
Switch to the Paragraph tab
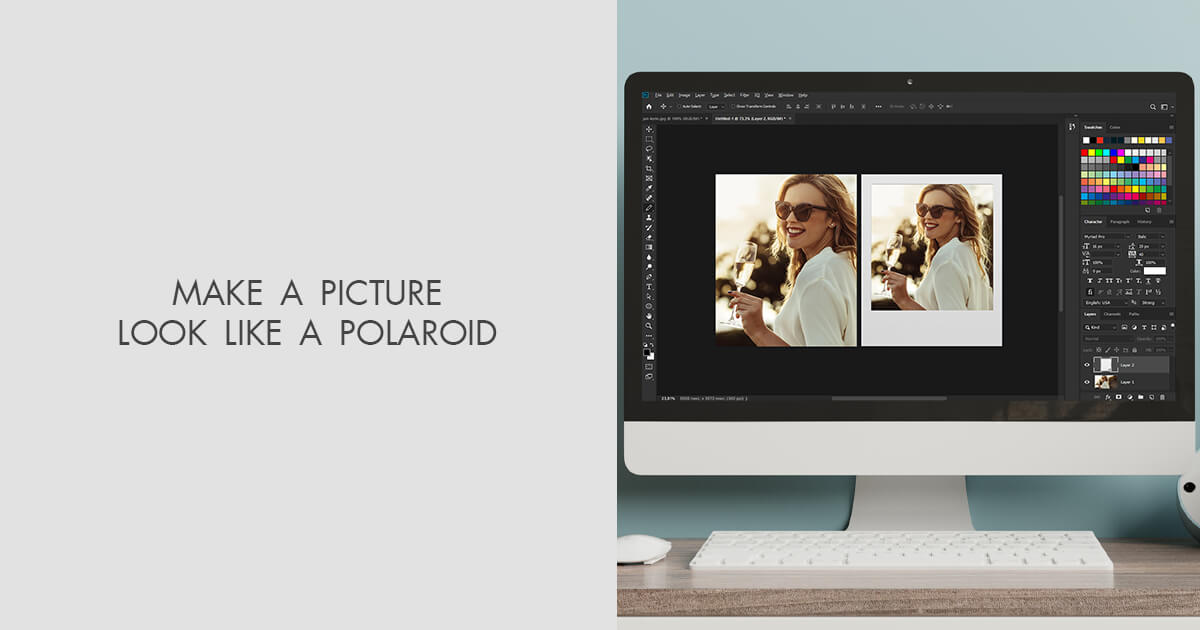point(1120,221)
